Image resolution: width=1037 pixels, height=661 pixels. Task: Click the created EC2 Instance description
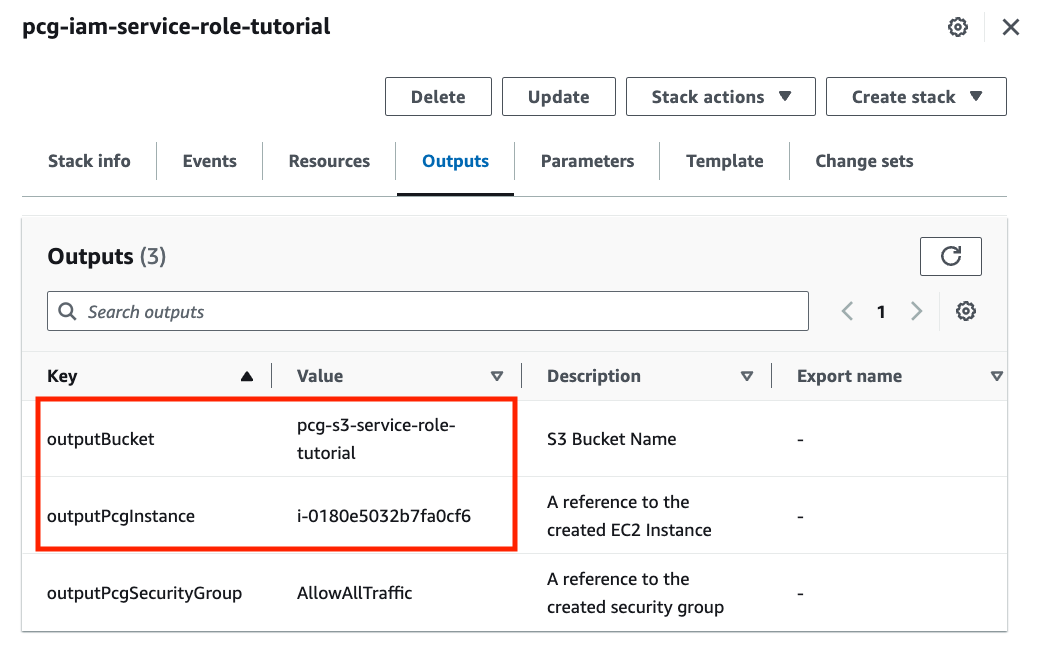(x=629, y=516)
